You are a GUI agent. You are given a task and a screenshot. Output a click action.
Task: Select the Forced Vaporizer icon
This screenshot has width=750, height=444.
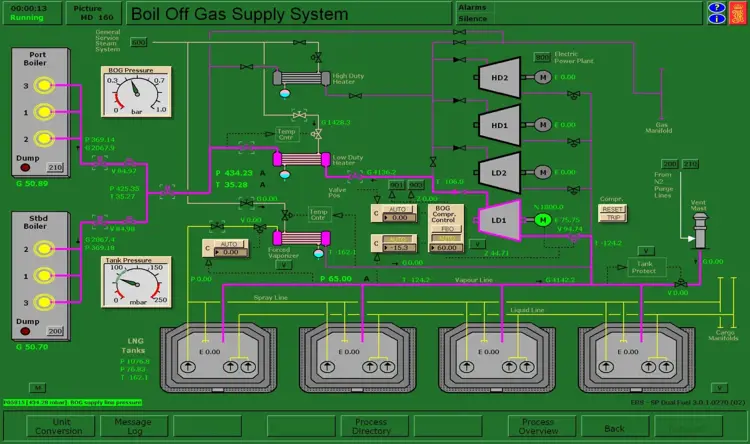pyautogui.click(x=309, y=238)
